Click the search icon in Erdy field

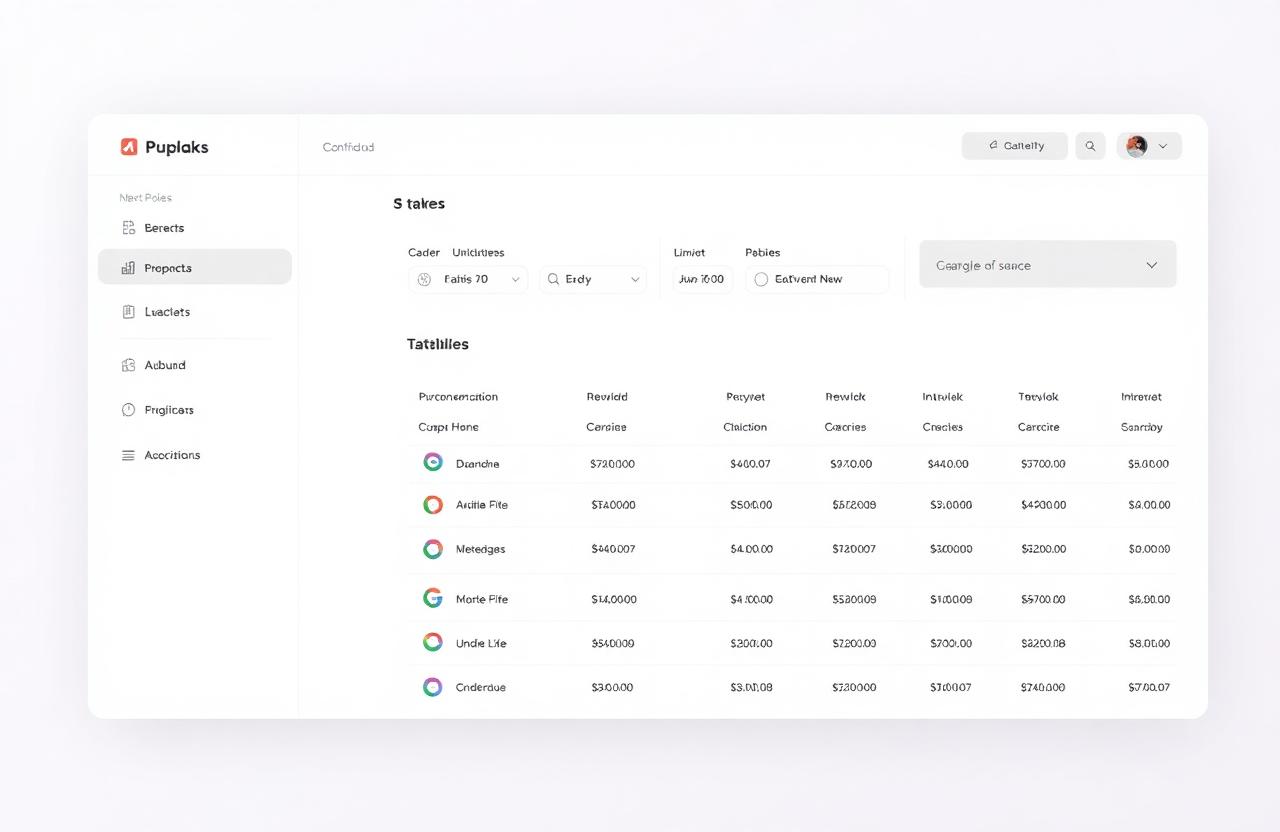point(553,280)
